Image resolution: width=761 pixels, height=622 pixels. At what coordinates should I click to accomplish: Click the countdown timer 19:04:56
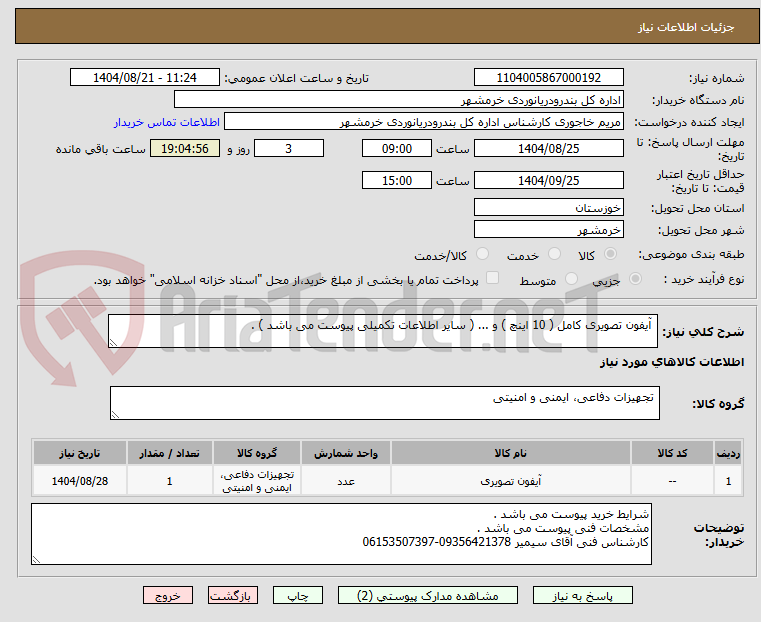185,148
